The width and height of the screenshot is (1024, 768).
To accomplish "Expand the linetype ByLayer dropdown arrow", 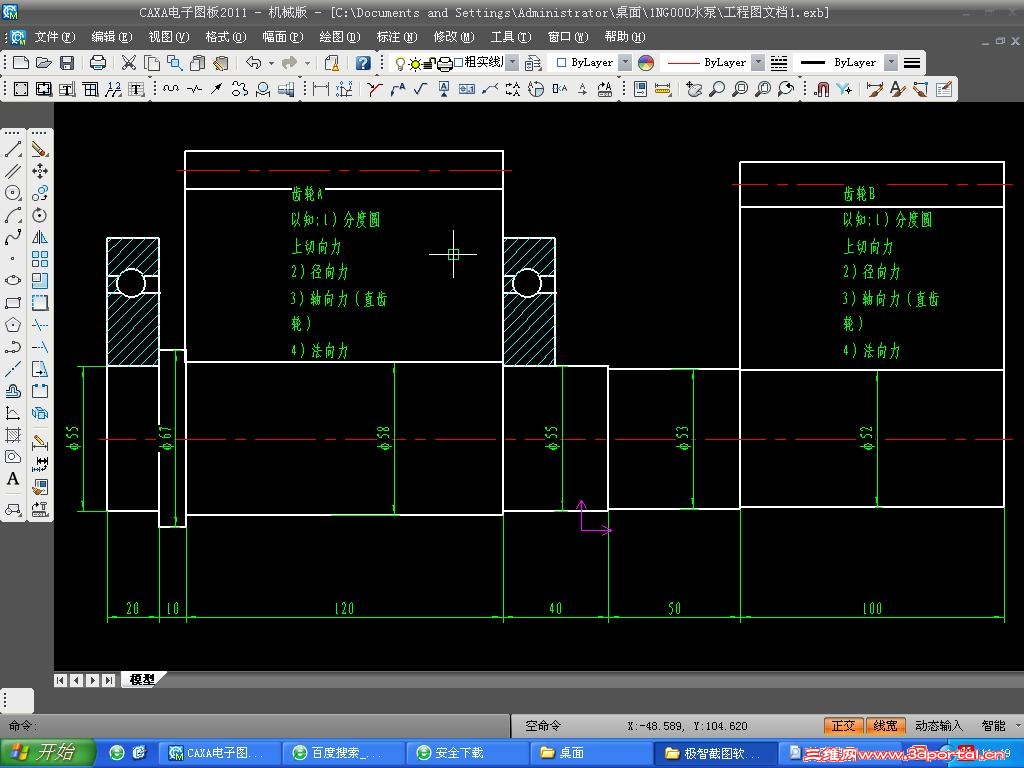I will [x=758, y=63].
